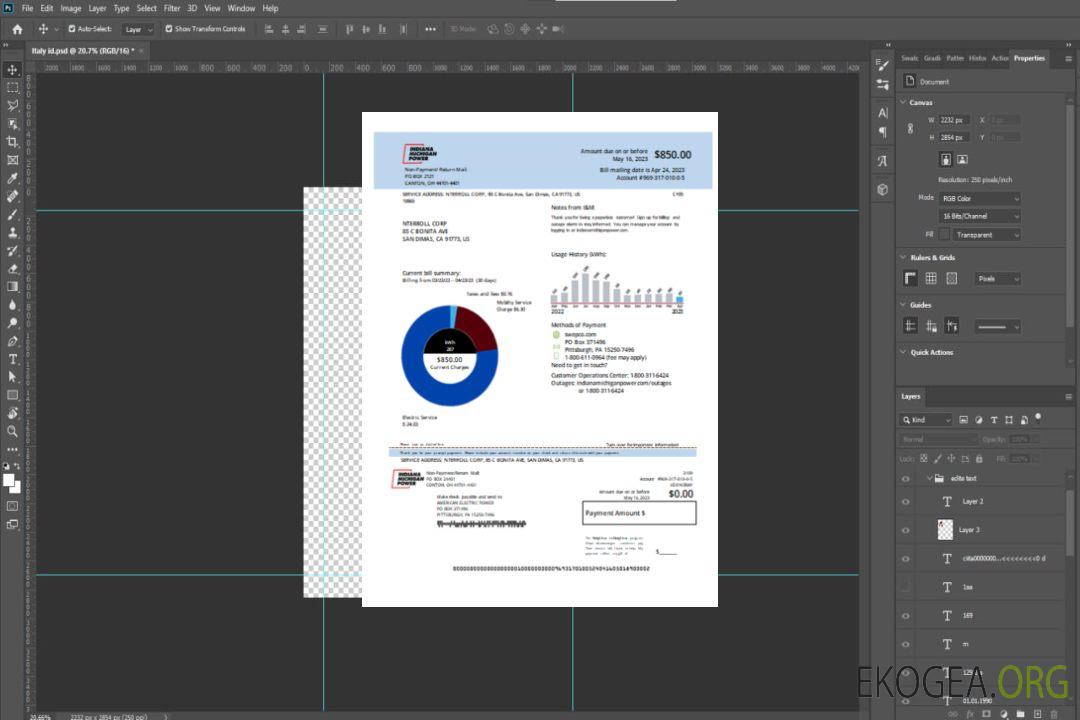Select the Zoom tool magnifier
This screenshot has width=1080, height=720.
13,431
